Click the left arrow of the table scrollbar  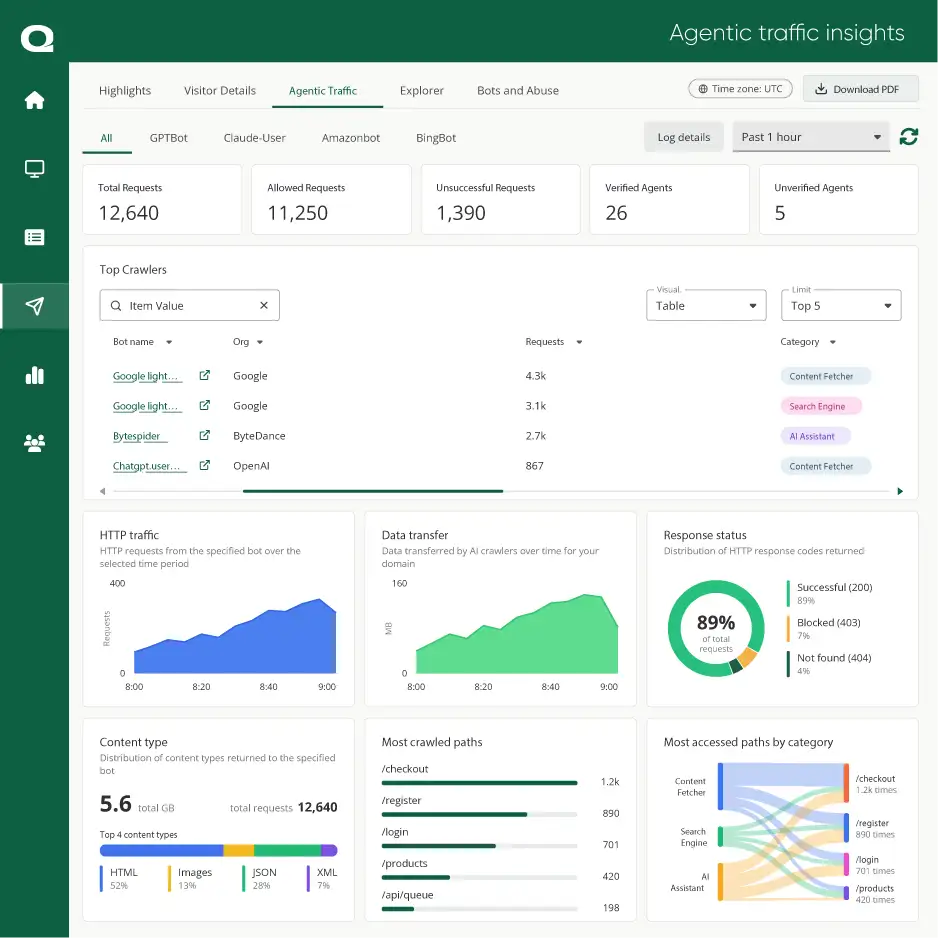pyautogui.click(x=102, y=491)
